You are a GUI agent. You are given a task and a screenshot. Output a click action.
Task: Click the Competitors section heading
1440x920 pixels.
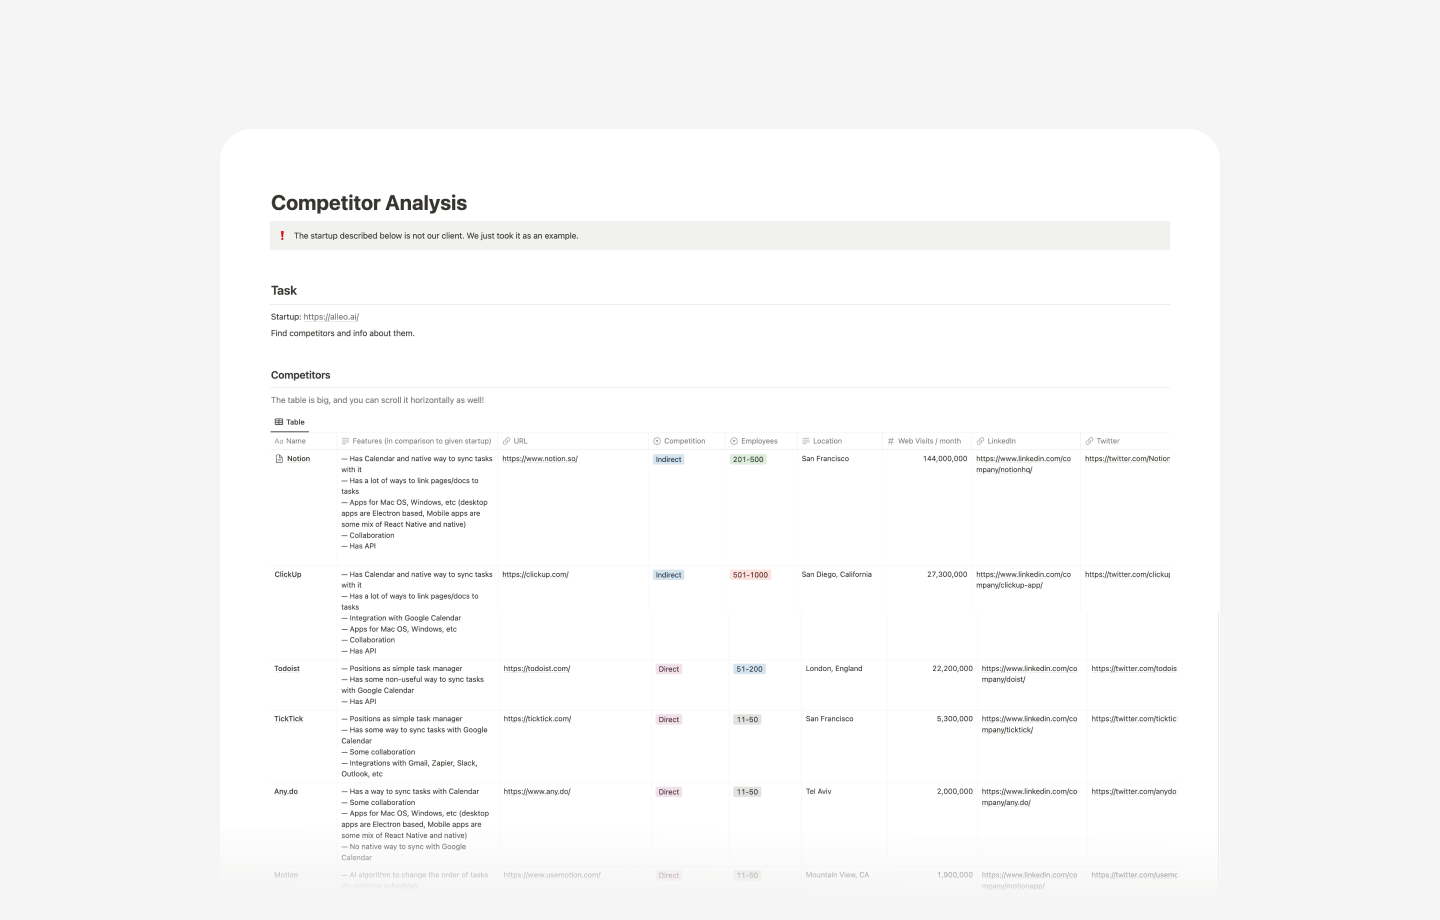click(x=301, y=375)
